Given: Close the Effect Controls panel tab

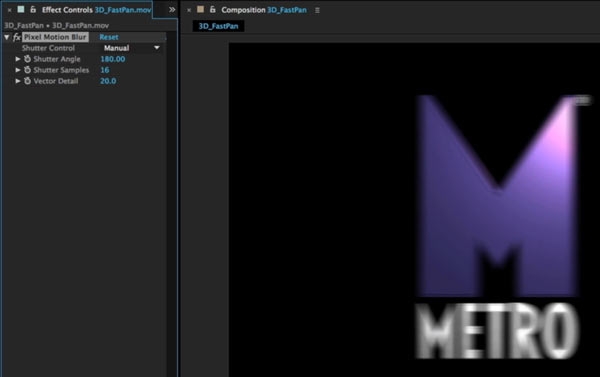Looking at the screenshot, I should click(x=10, y=10).
